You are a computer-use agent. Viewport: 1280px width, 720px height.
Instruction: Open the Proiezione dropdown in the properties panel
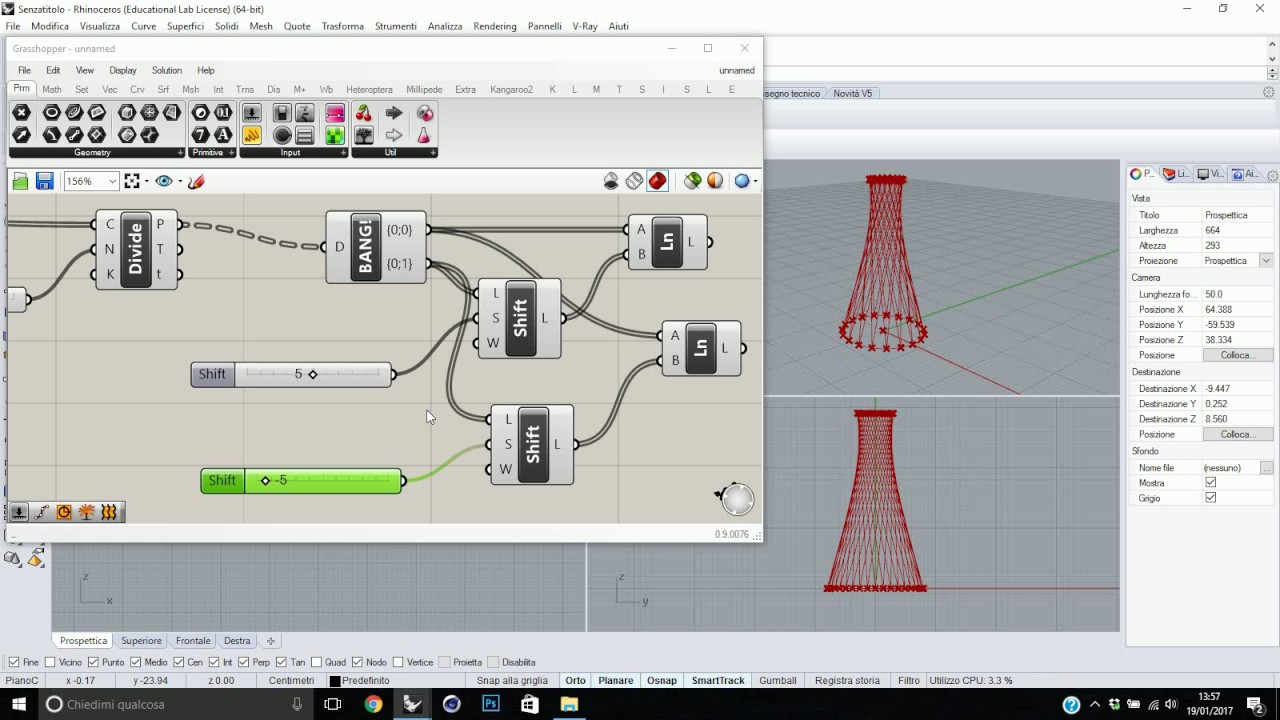pyautogui.click(x=1266, y=261)
